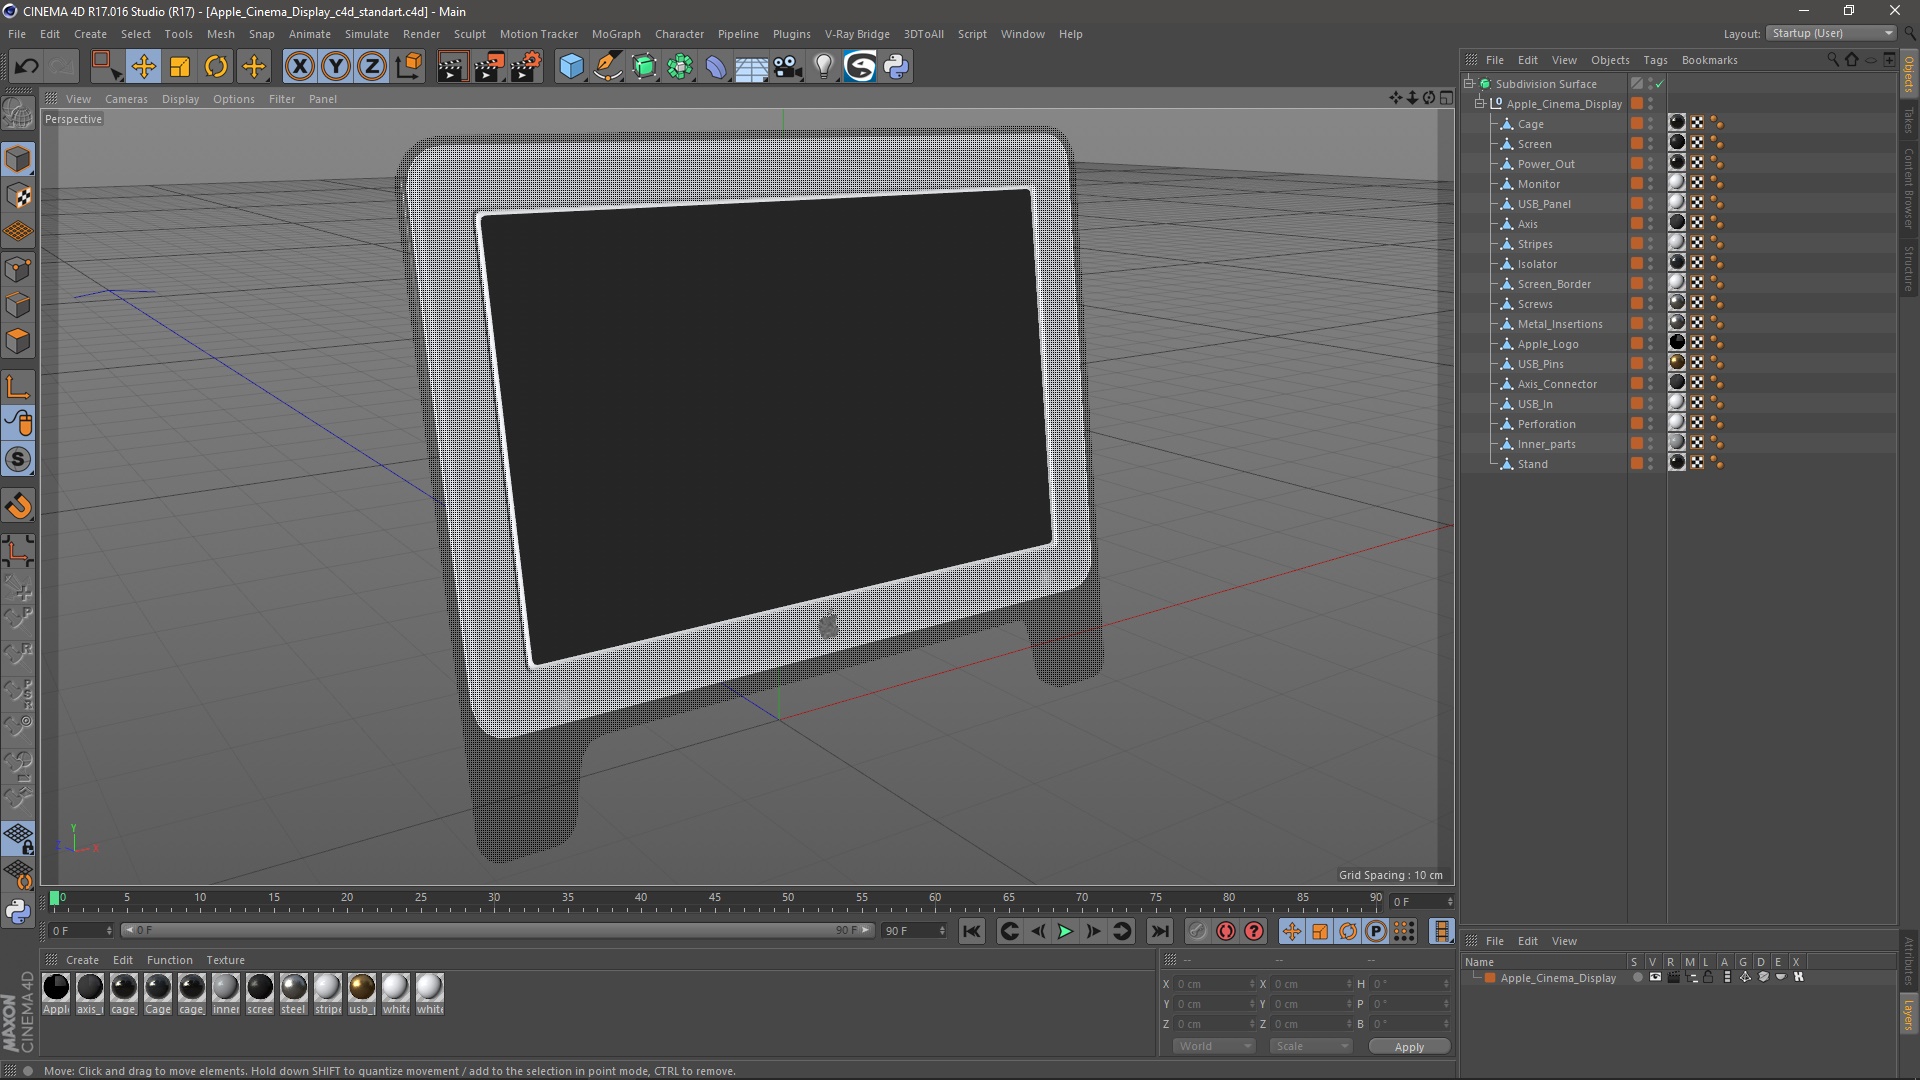Screen dimensions: 1920x1080
Task: Add a Camera object
Action: tap(788, 67)
